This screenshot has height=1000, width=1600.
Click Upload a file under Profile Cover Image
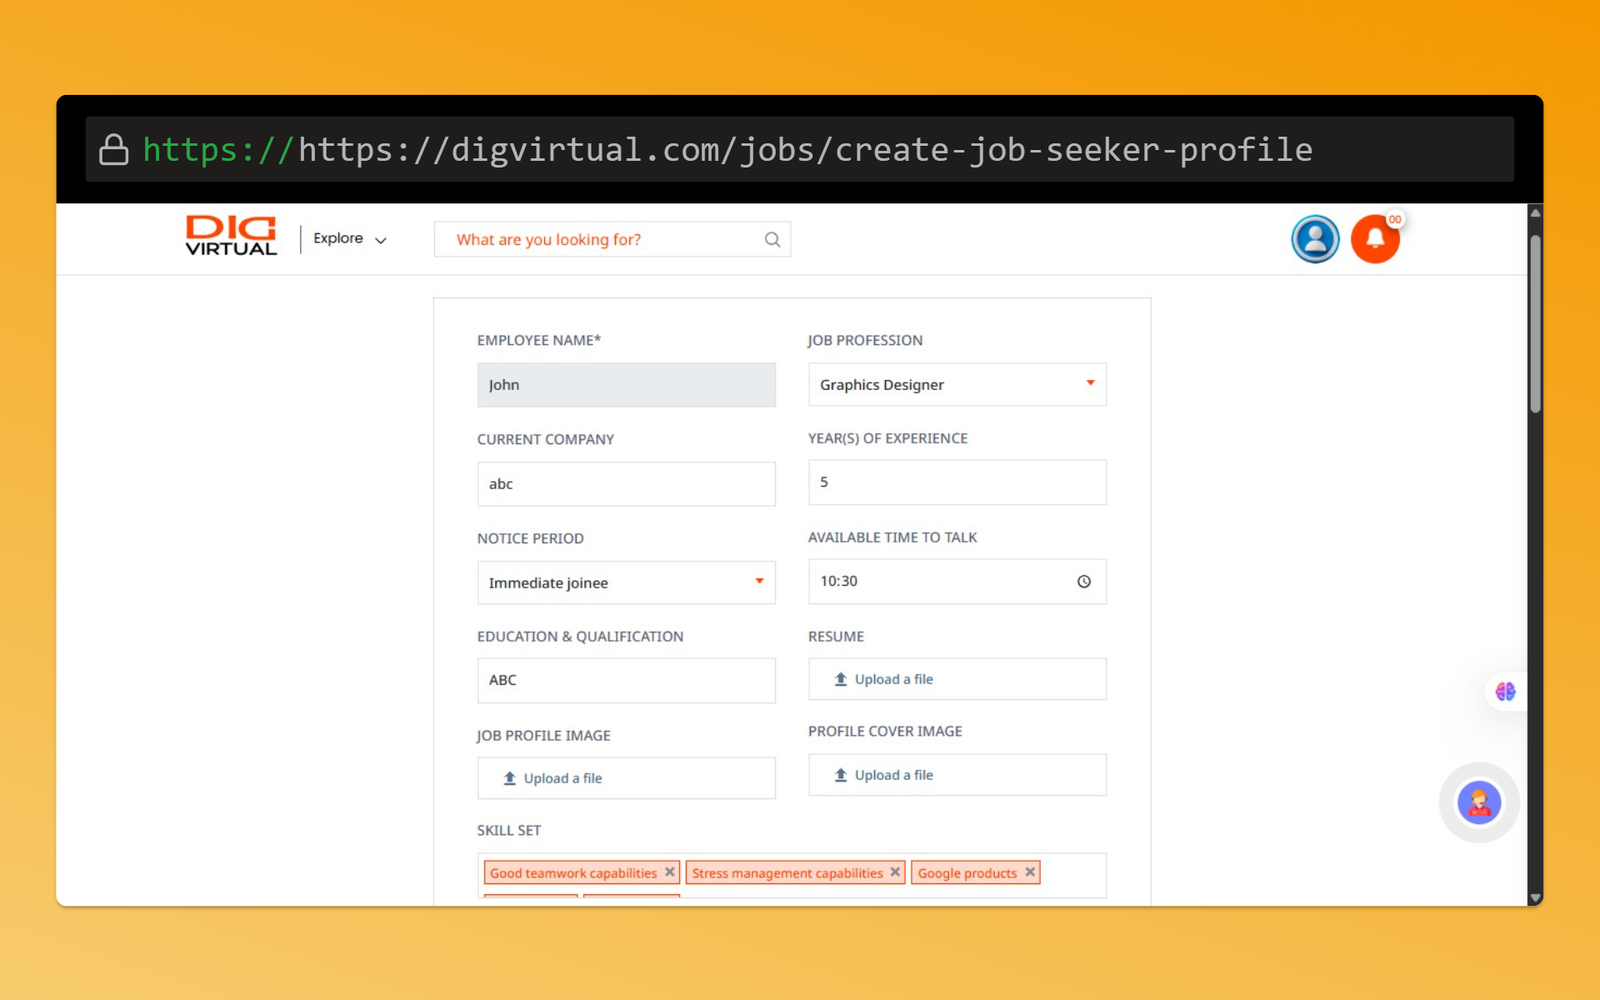[957, 775]
